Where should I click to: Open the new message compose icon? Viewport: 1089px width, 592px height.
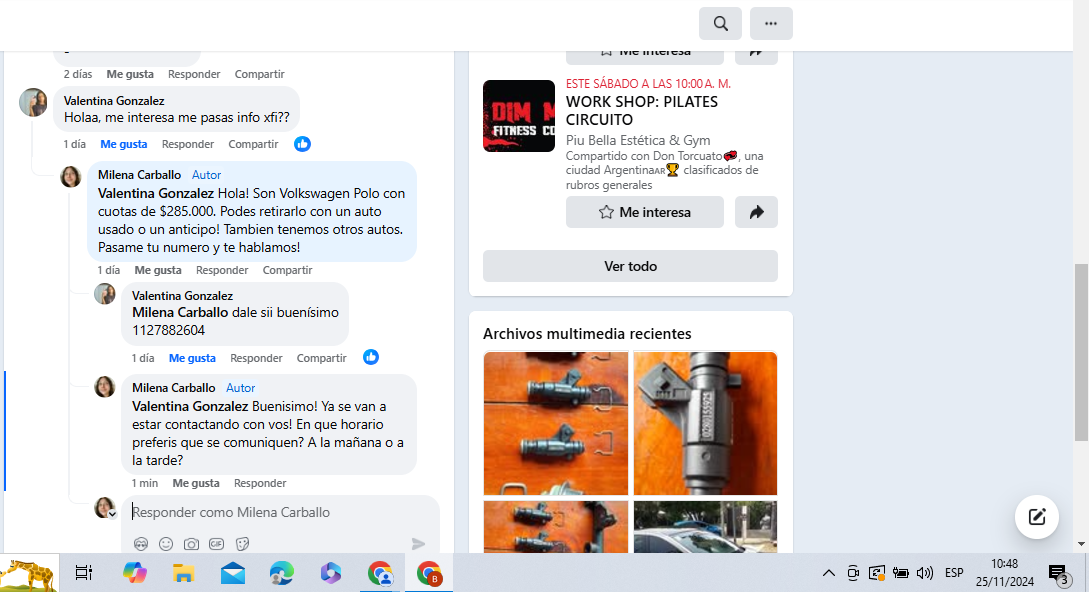coord(1036,517)
